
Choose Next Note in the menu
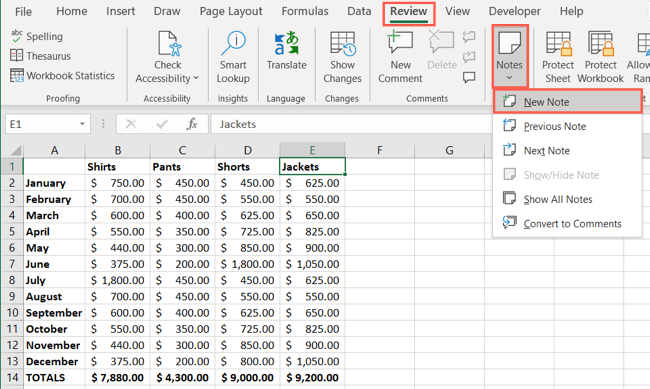pos(568,151)
